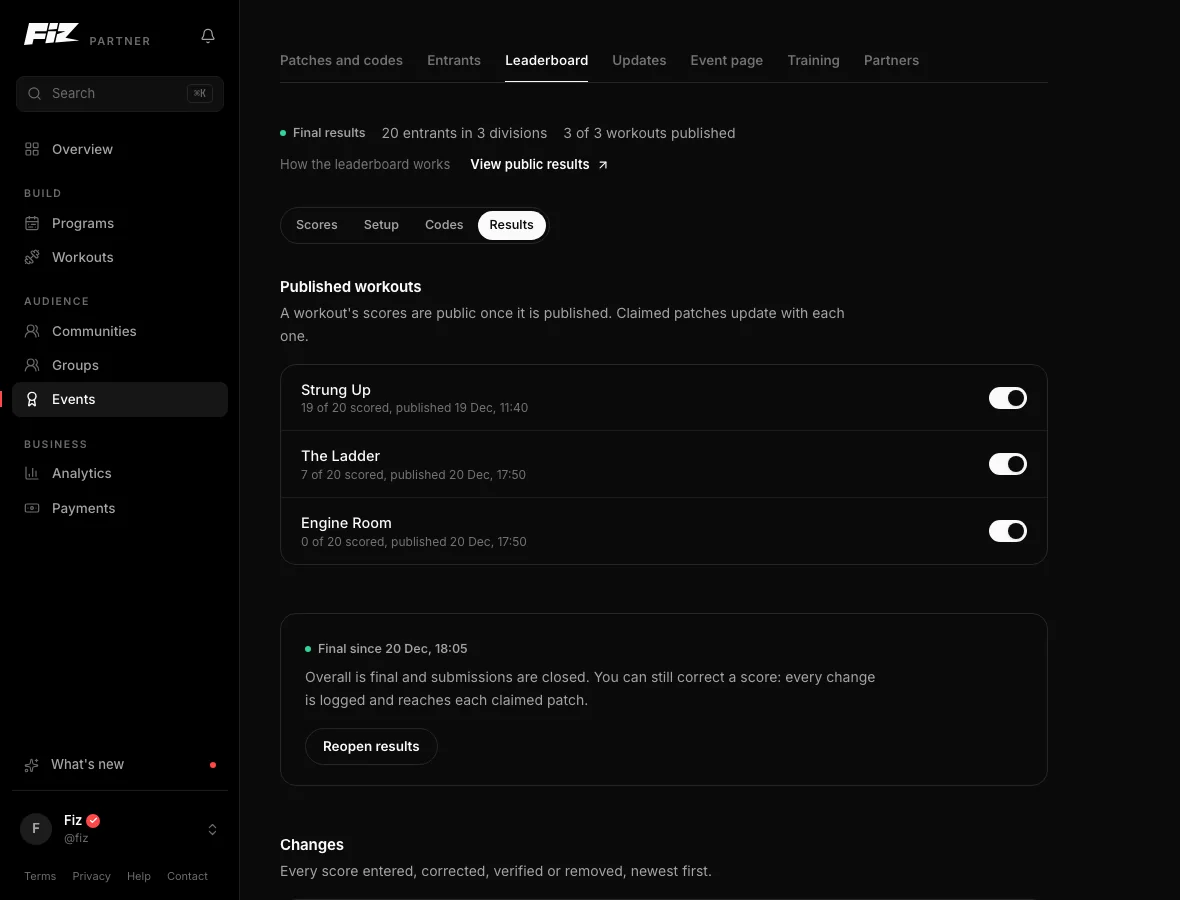1180x900 pixels.
Task: Click the Payments cash icon
Action: pos(32,508)
